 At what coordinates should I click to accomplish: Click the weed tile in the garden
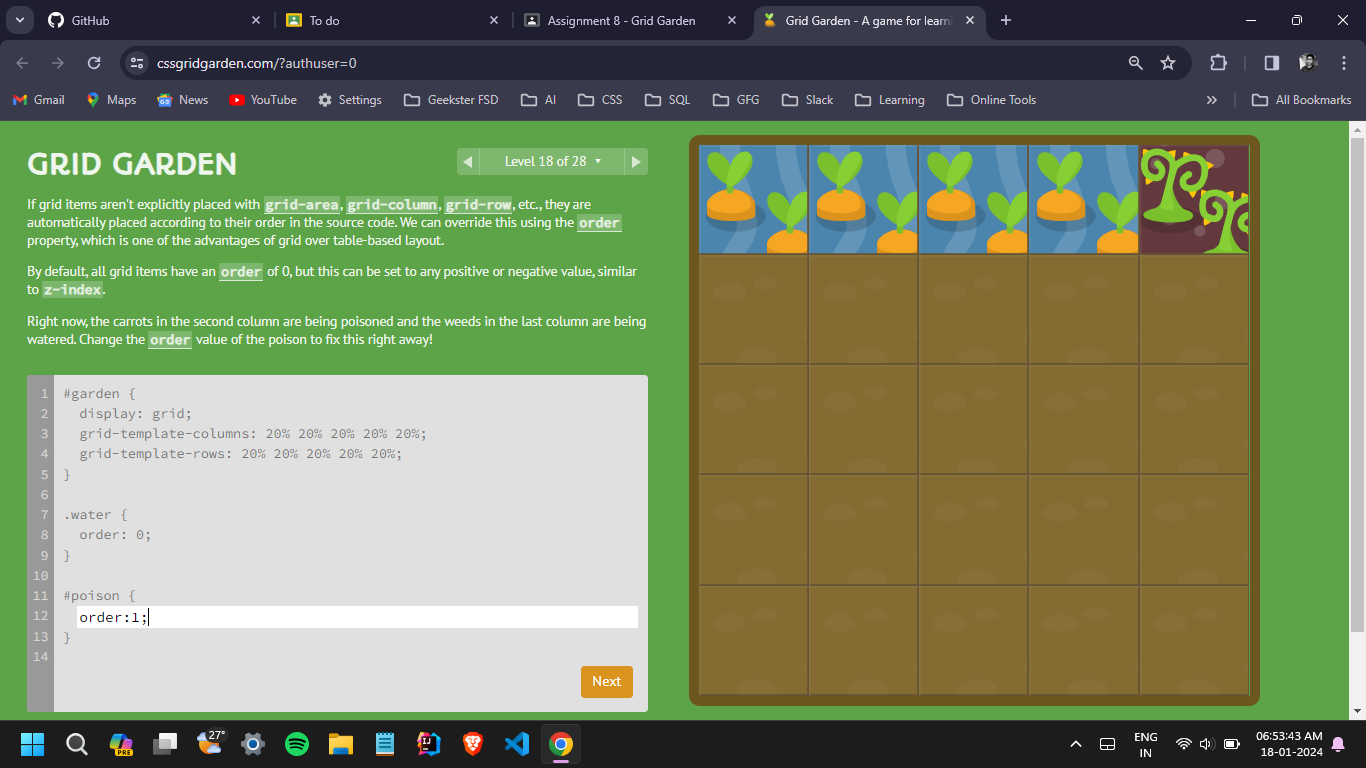click(x=1194, y=200)
